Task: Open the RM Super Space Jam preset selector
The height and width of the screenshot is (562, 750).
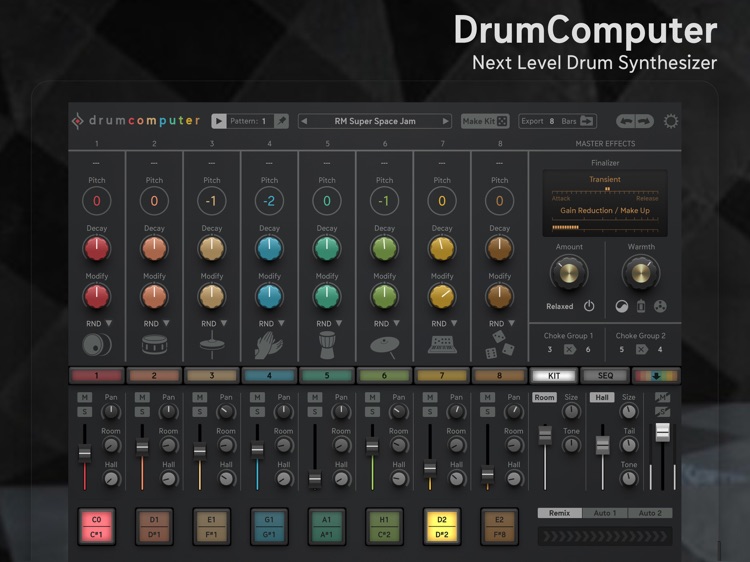Action: click(375, 121)
